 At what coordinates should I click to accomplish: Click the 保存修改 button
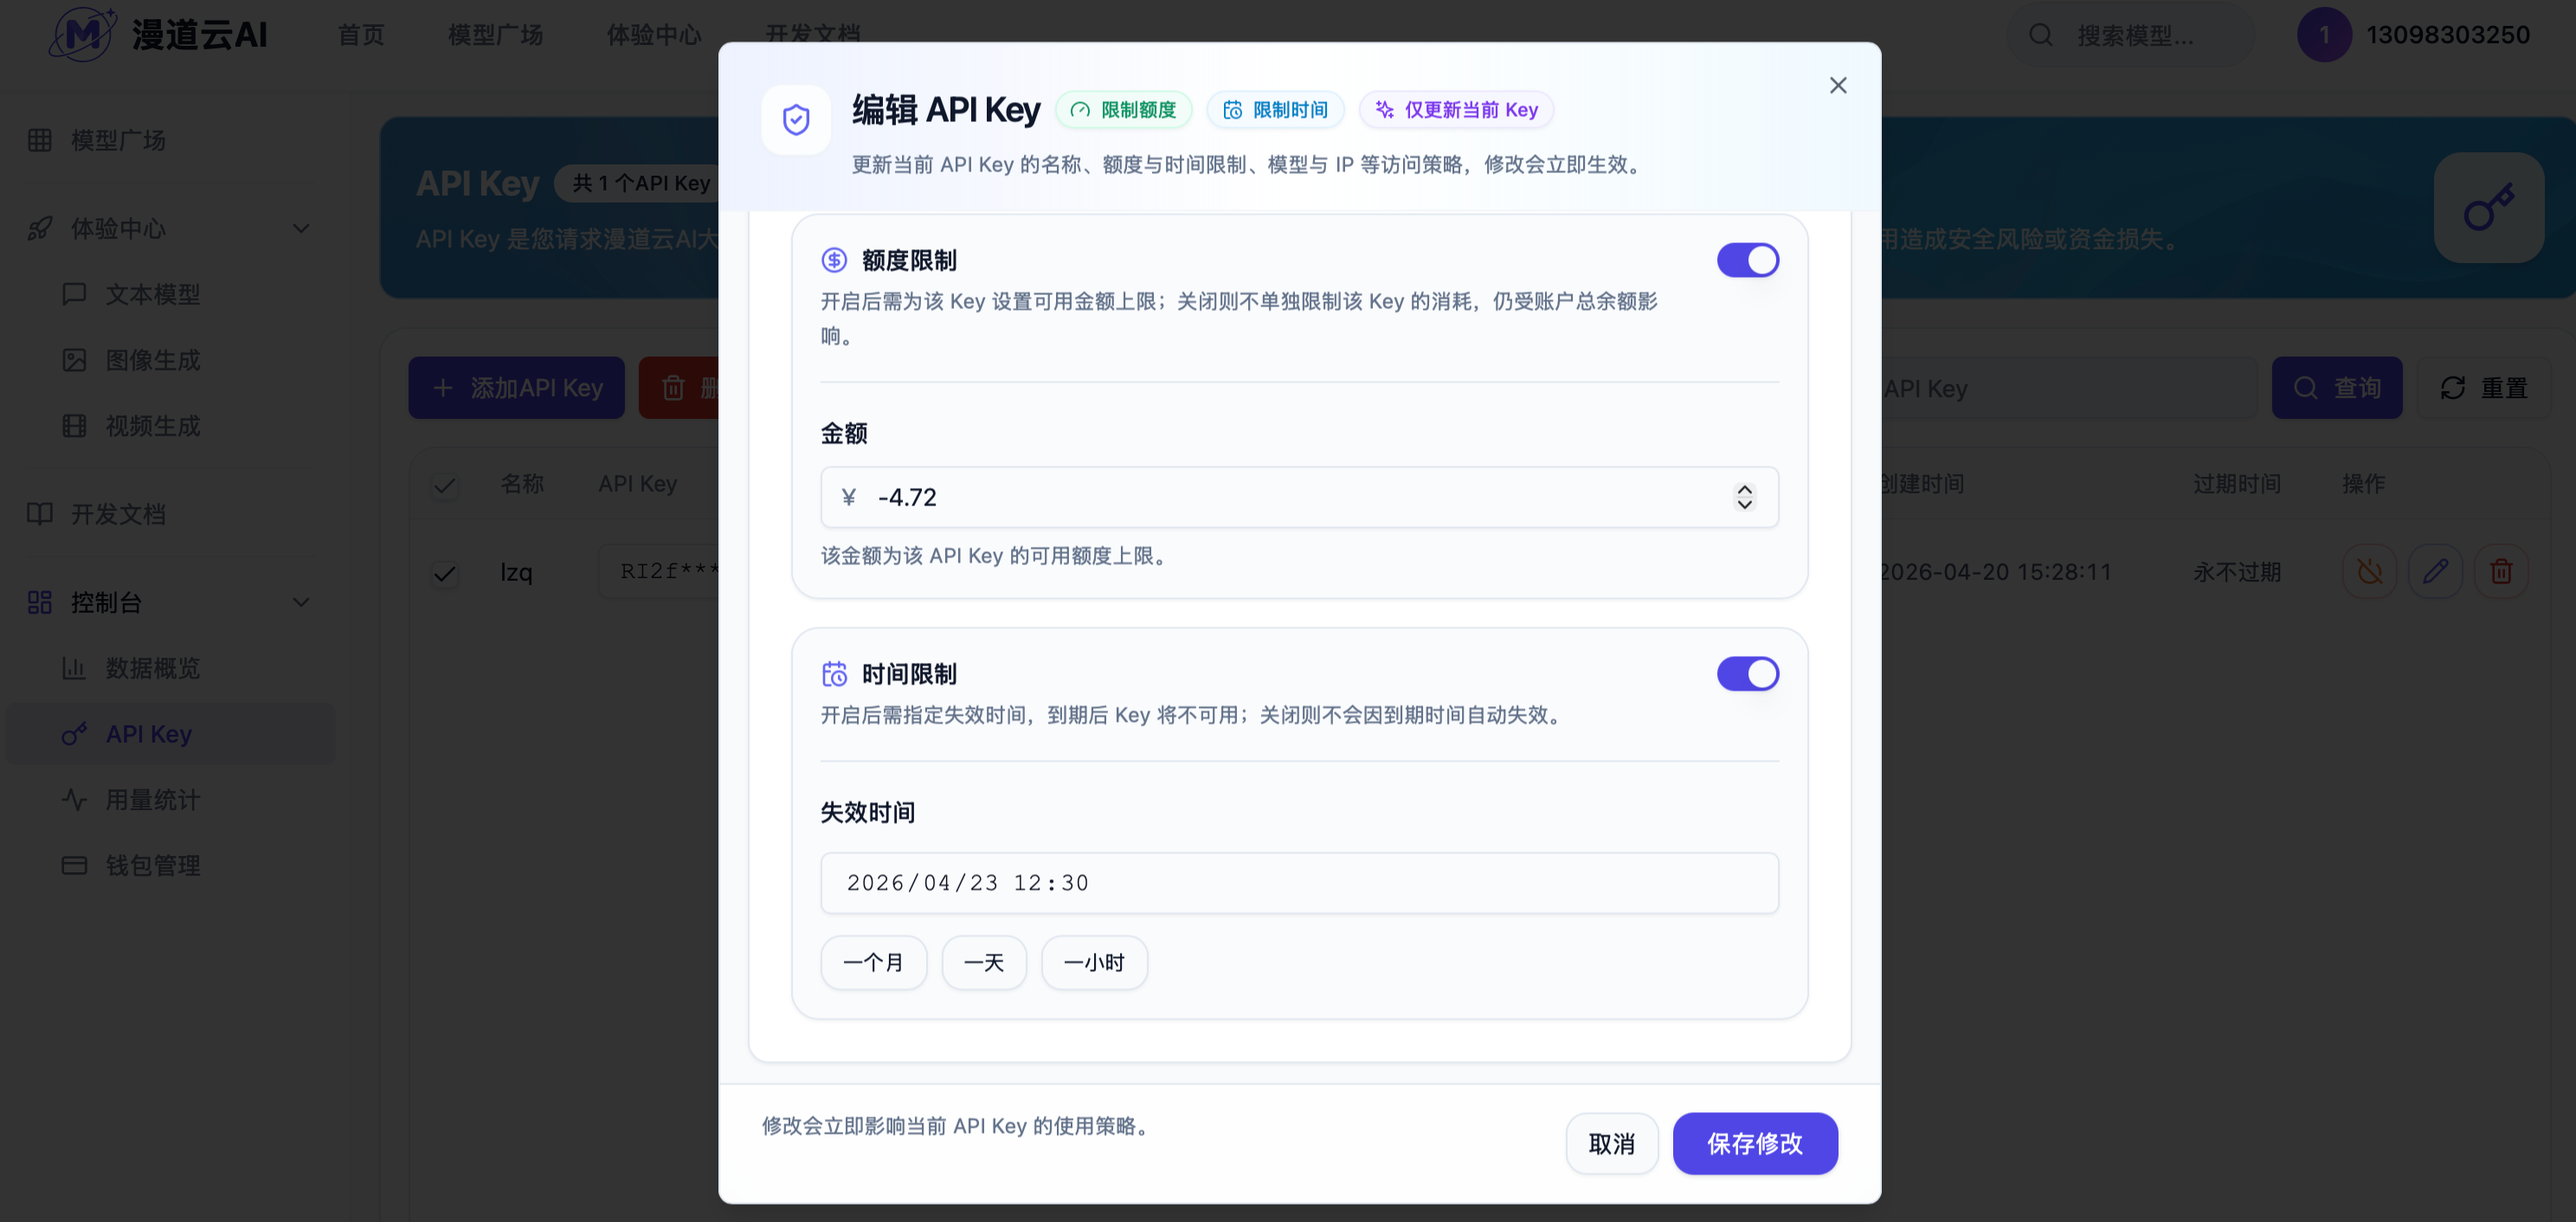(x=1754, y=1144)
